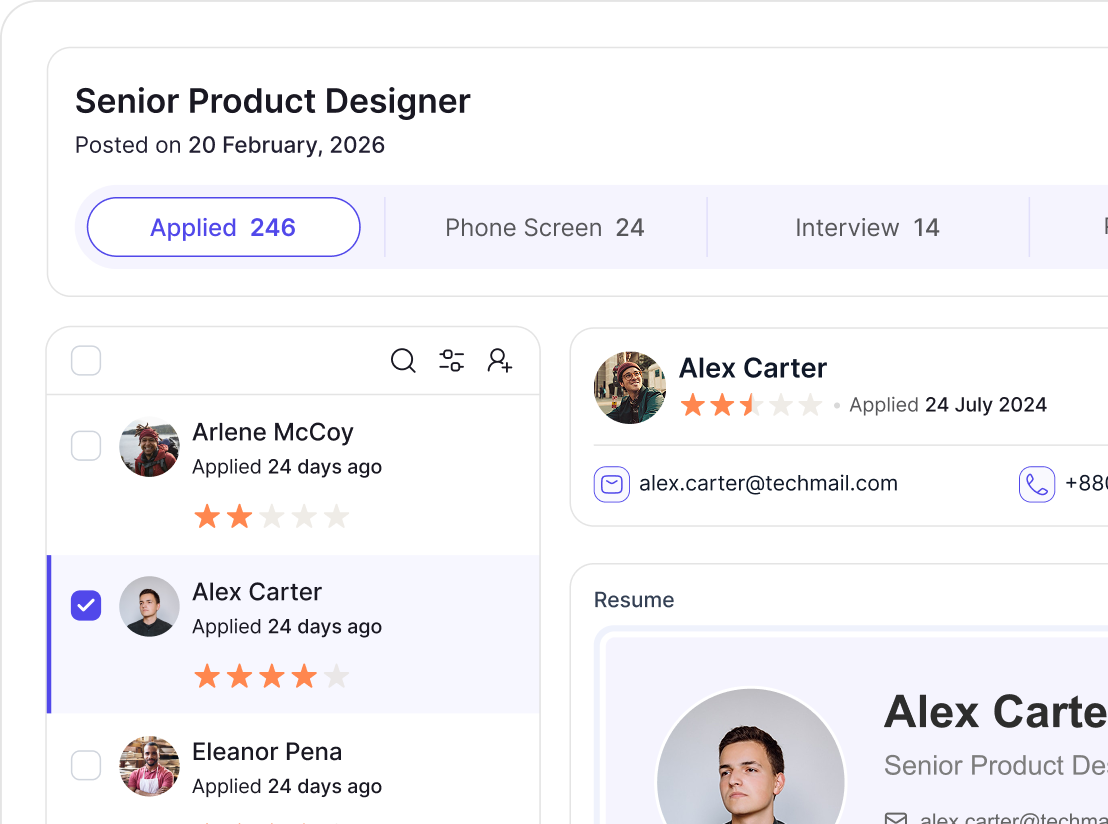Rate Arlene McCoy three stars

point(272,517)
